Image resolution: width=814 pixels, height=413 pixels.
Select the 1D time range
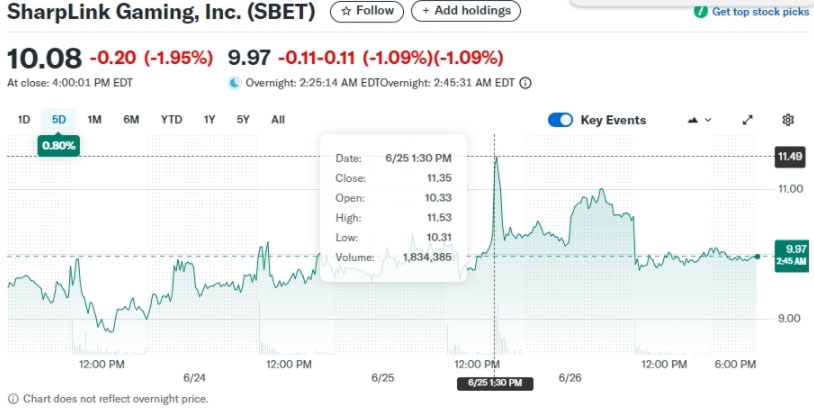pos(24,120)
